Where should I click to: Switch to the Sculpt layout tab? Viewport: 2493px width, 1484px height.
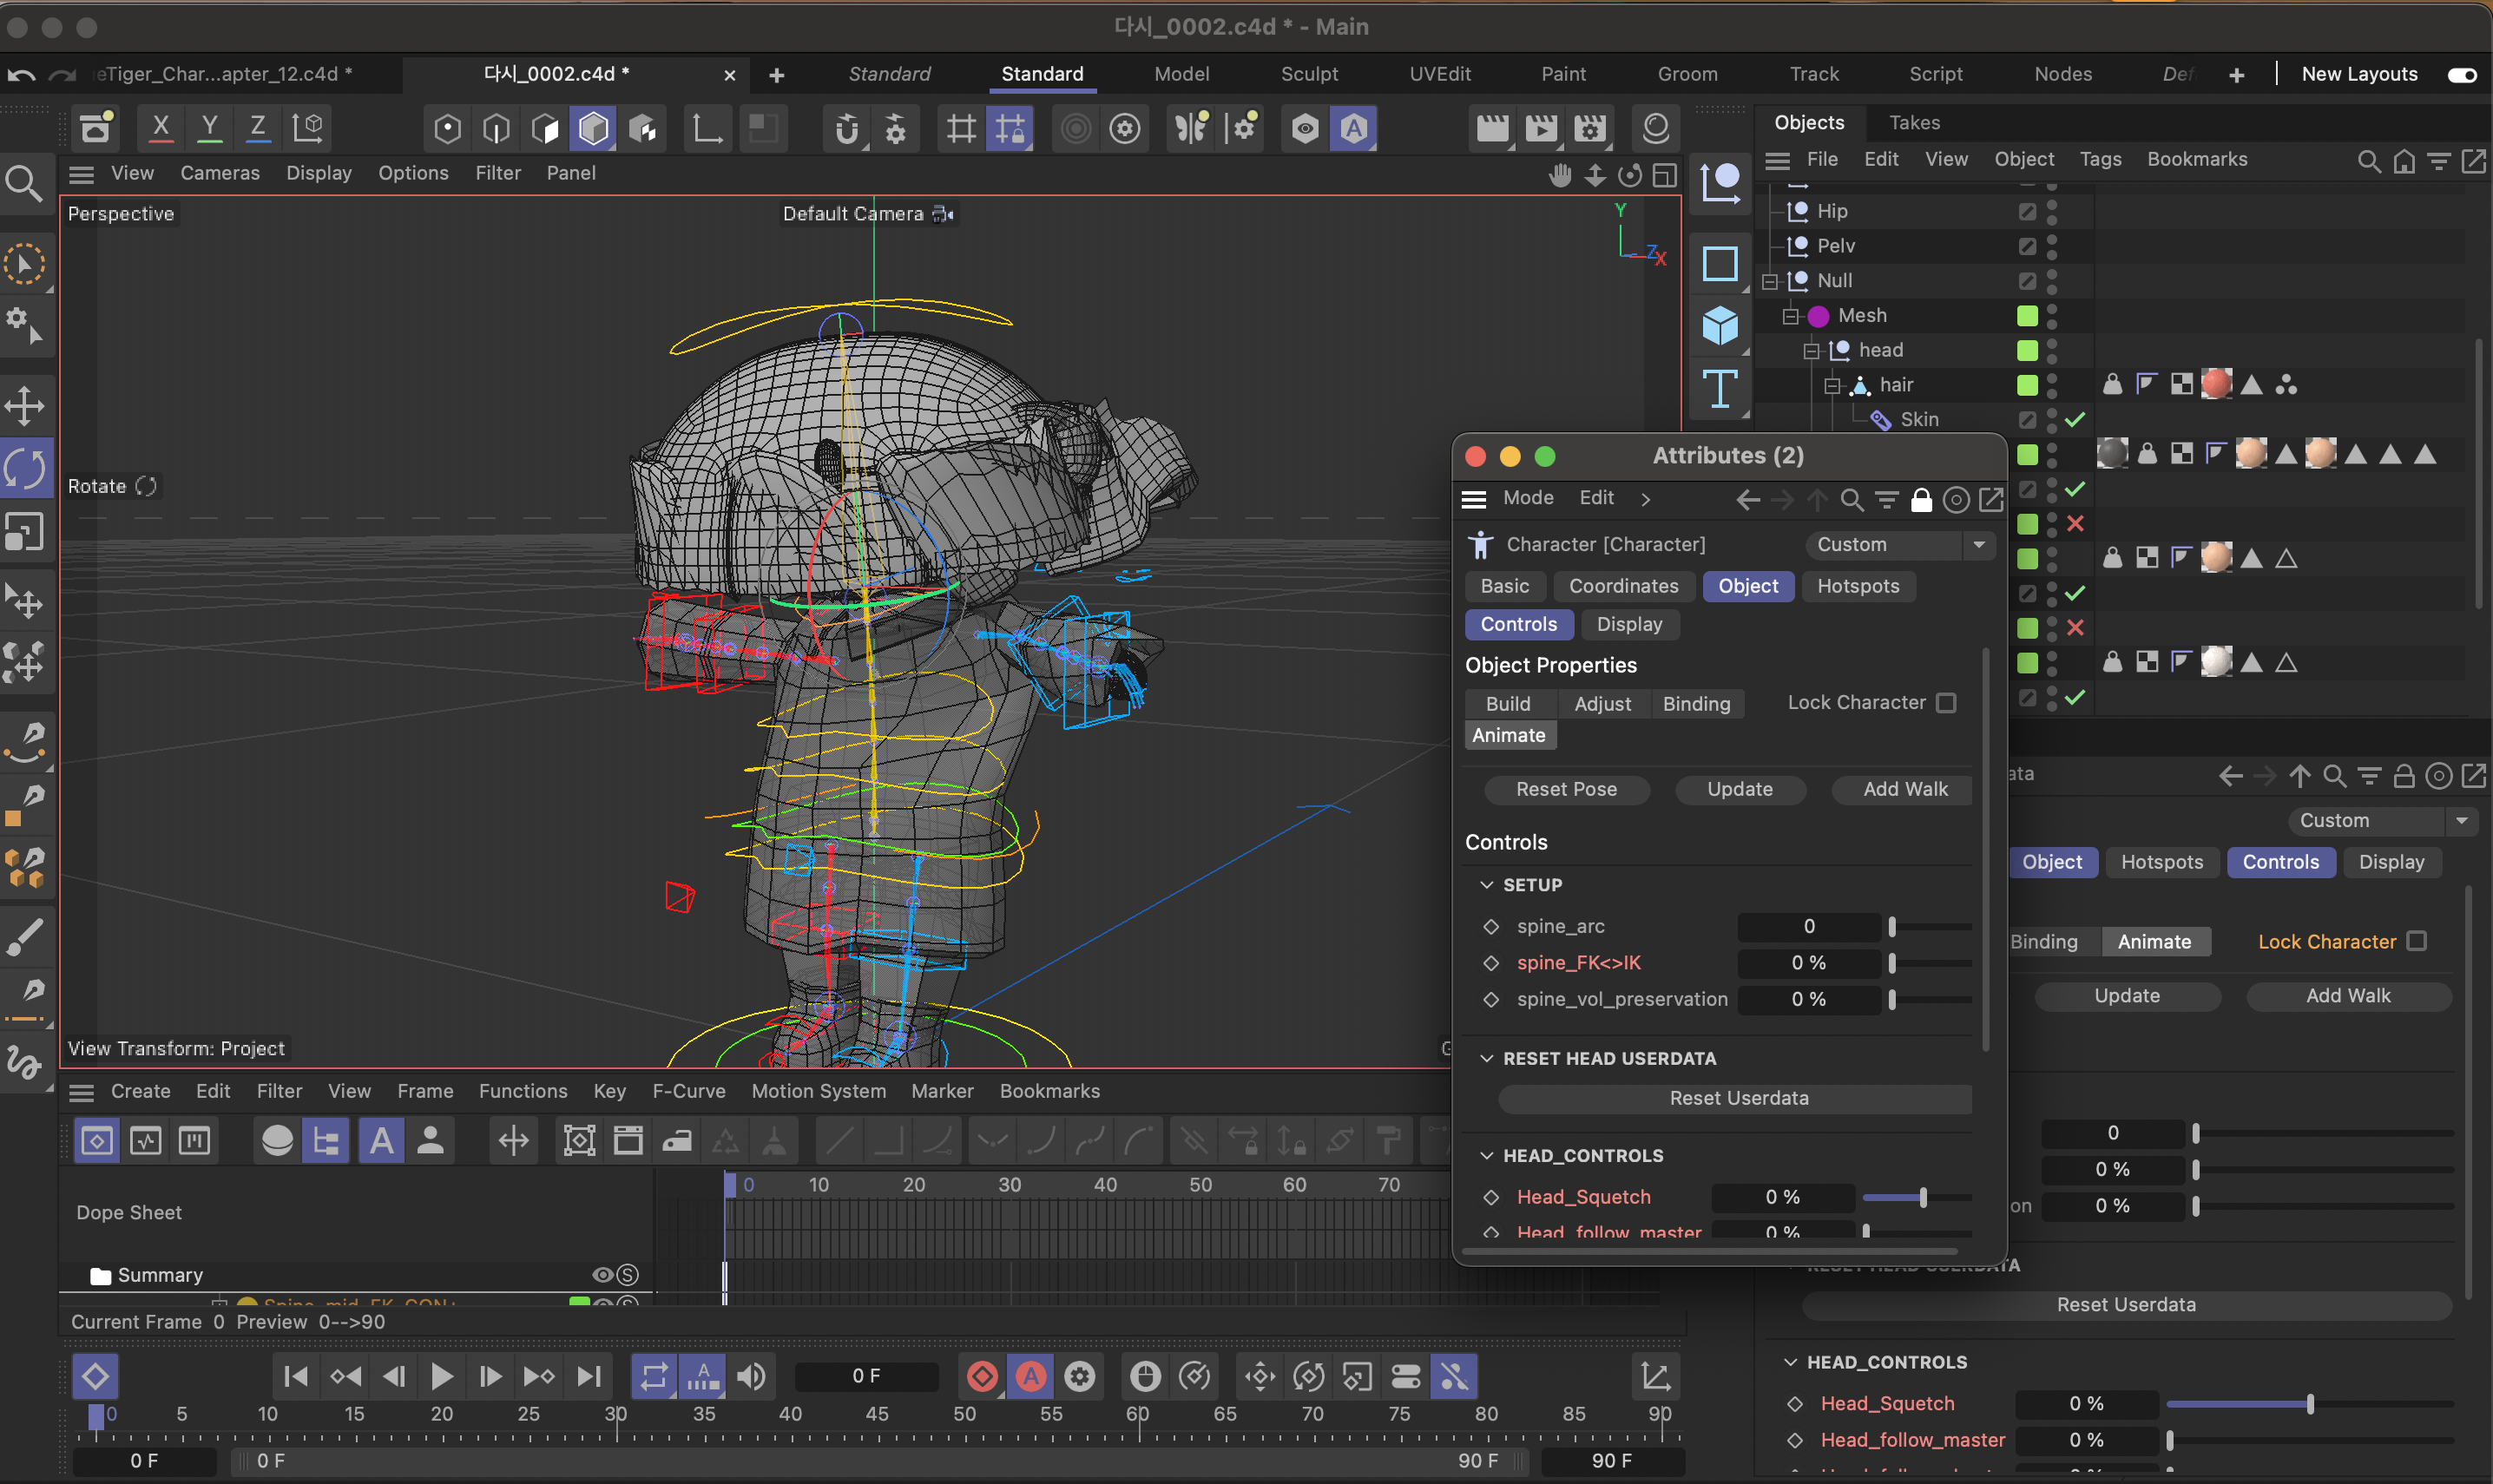point(1308,74)
